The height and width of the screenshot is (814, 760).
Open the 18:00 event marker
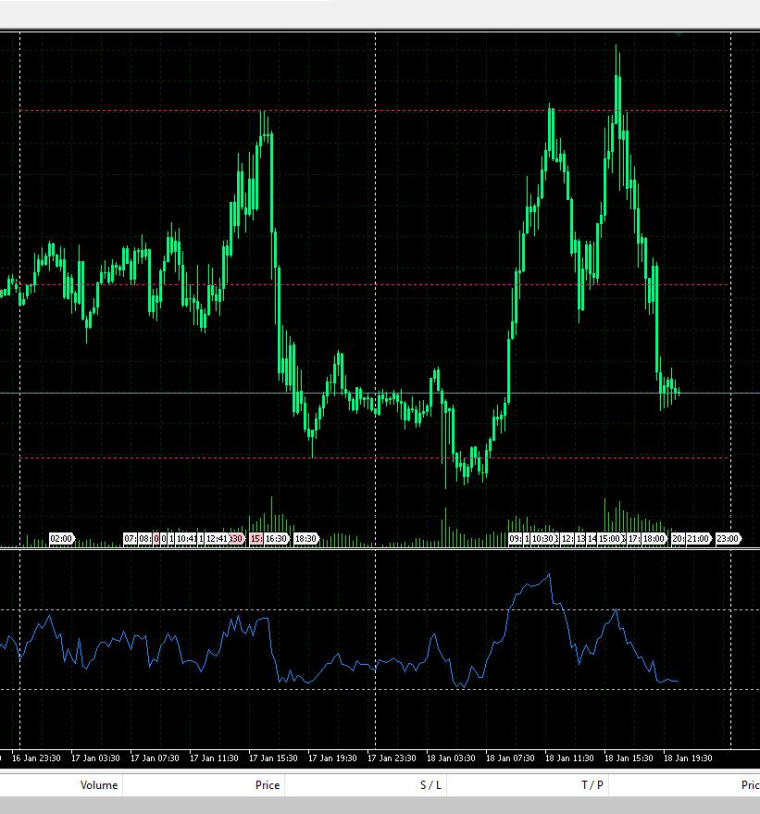click(654, 539)
